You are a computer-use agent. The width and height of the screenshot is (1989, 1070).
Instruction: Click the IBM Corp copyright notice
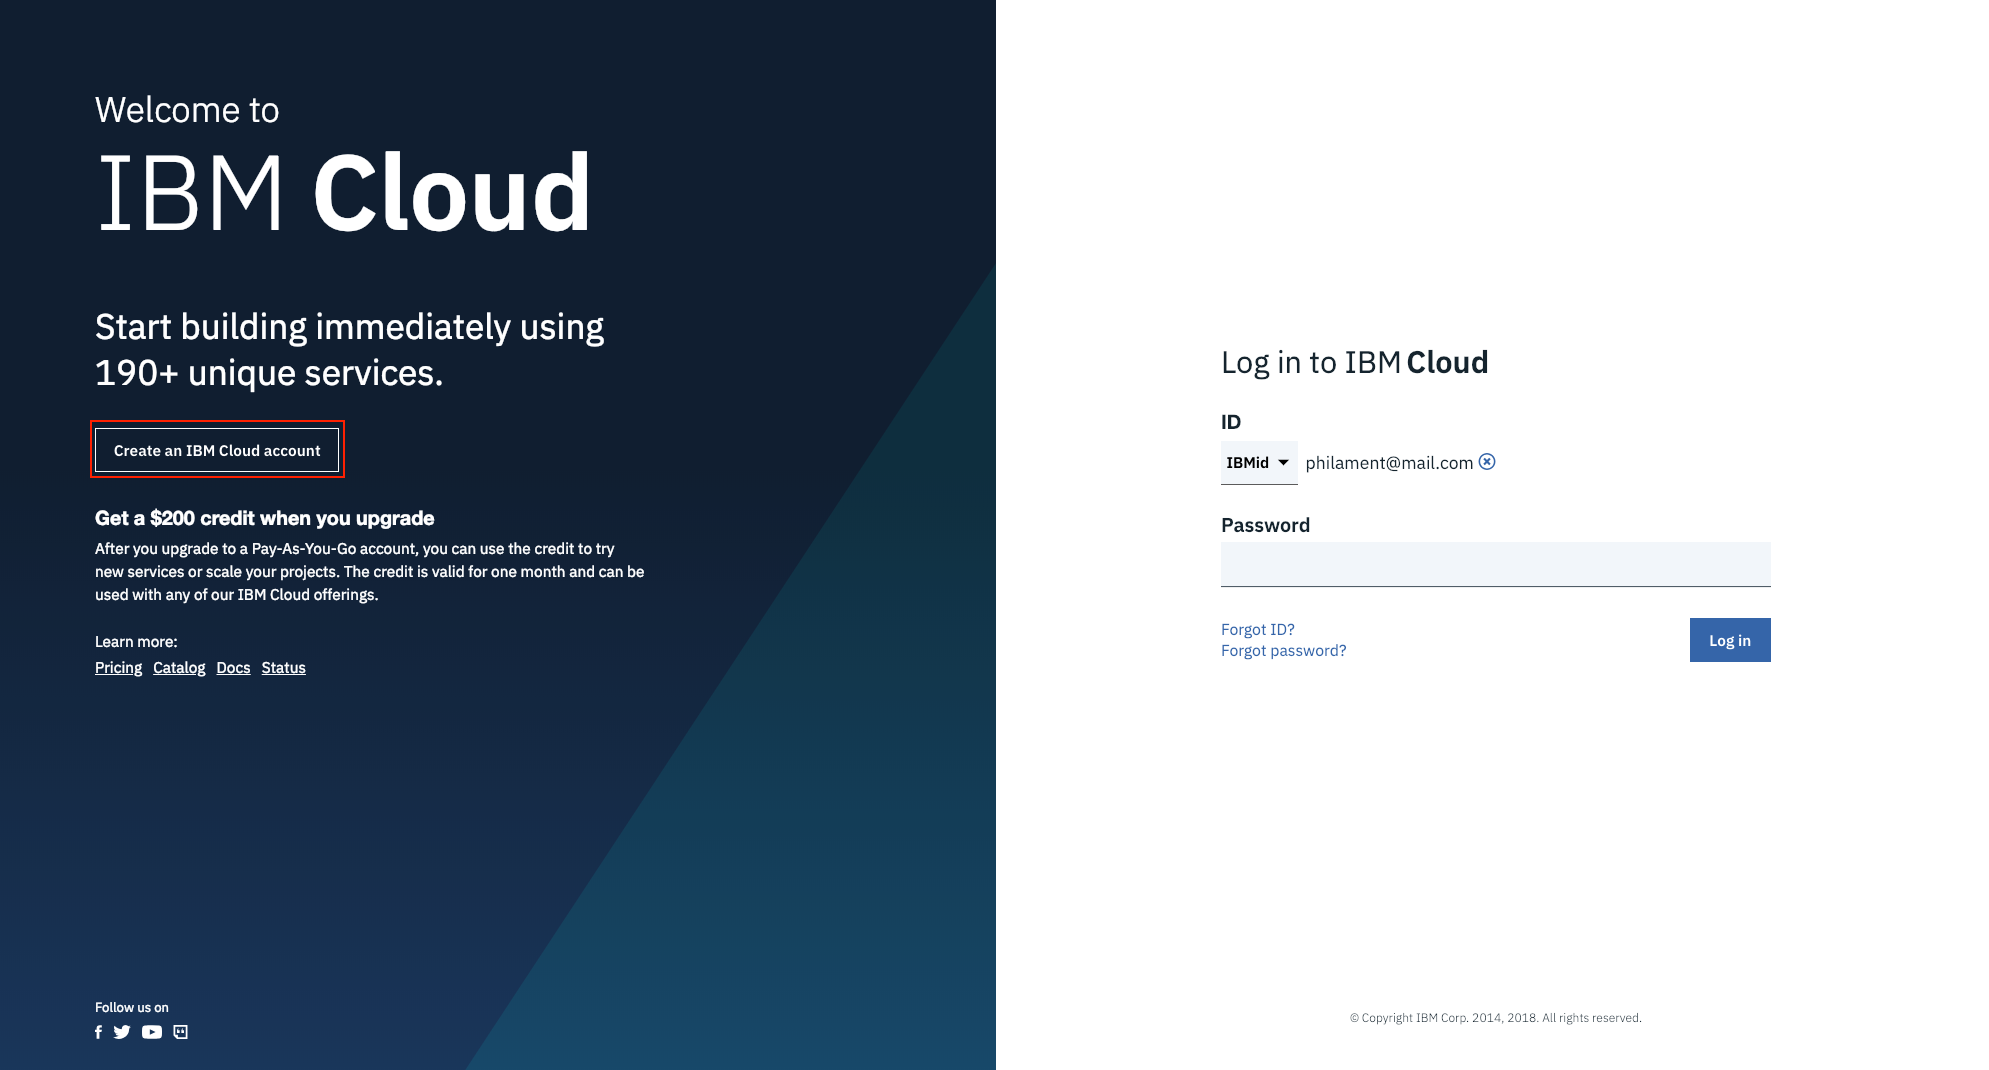coord(1495,1018)
